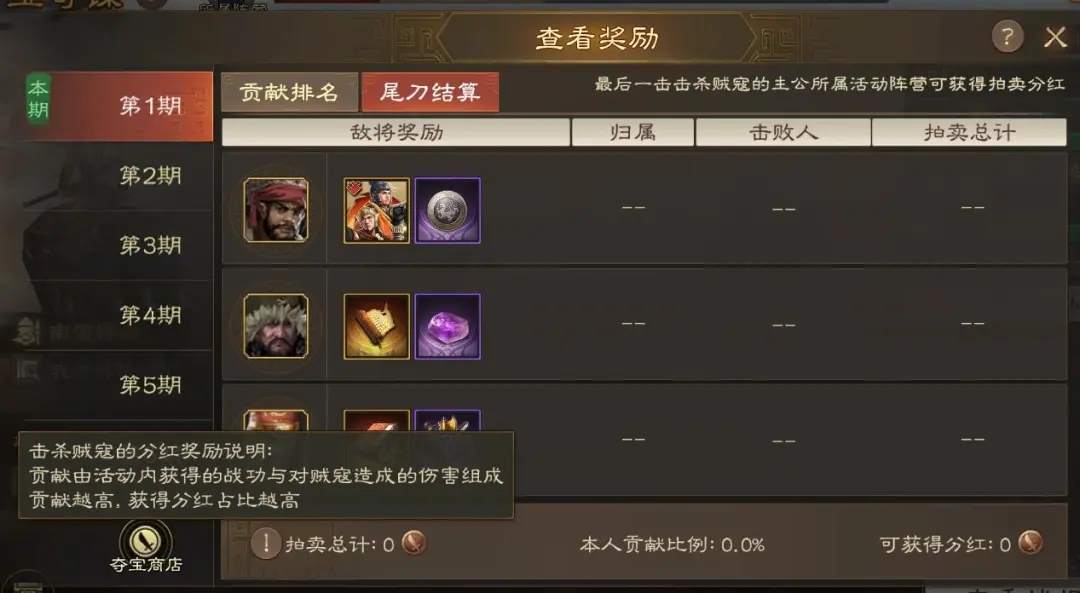Click the two generals reward card icon
Image resolution: width=1080 pixels, height=593 pixels.
[x=376, y=210]
